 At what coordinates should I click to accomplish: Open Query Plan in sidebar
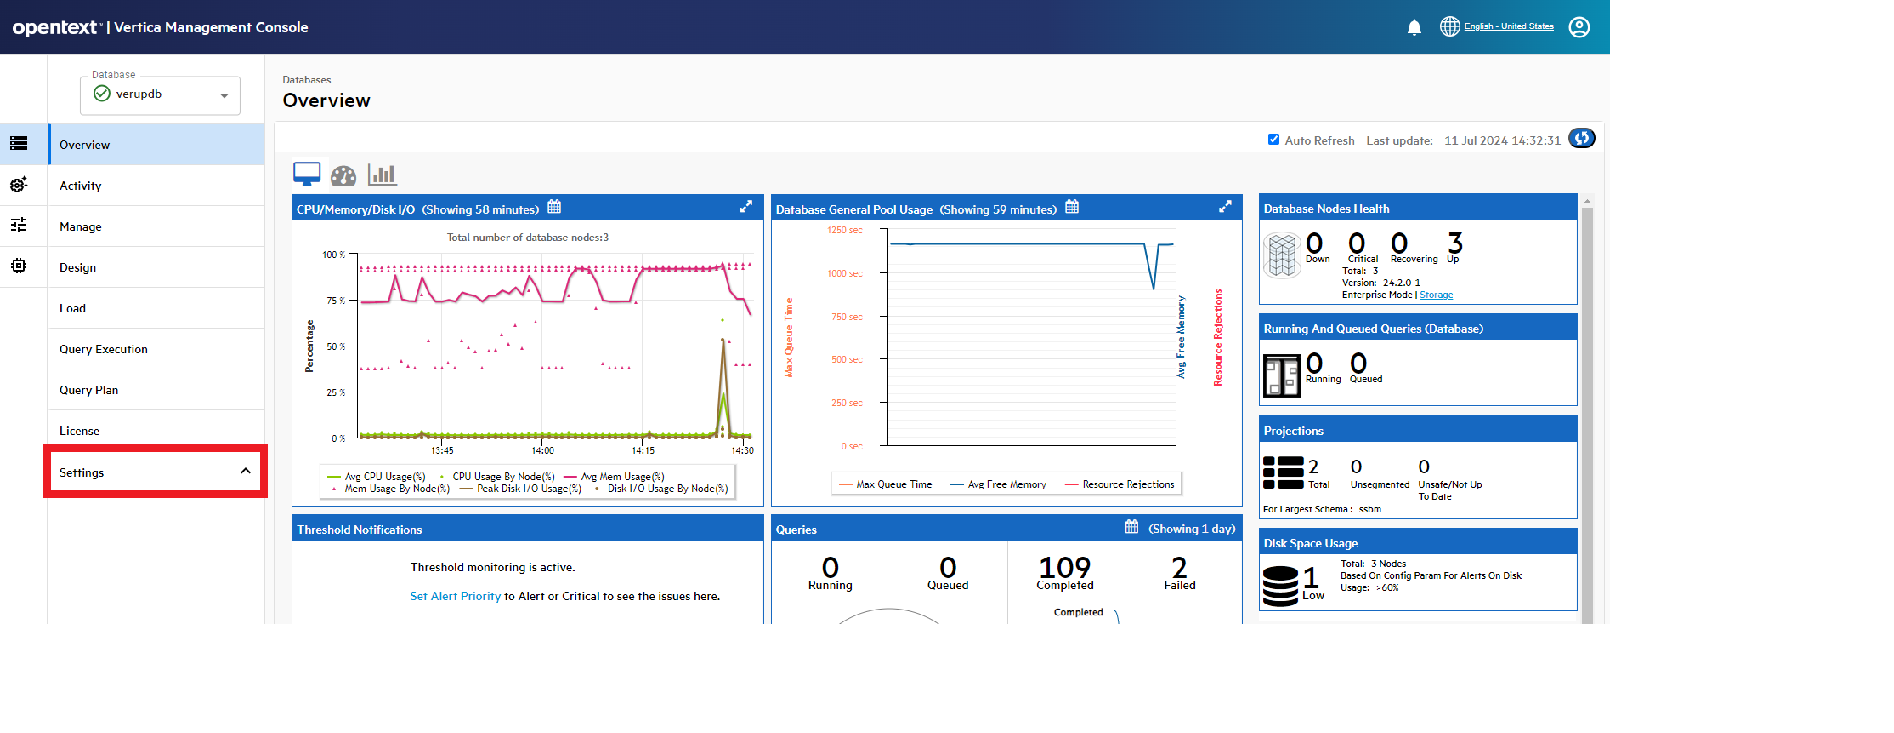click(x=156, y=390)
